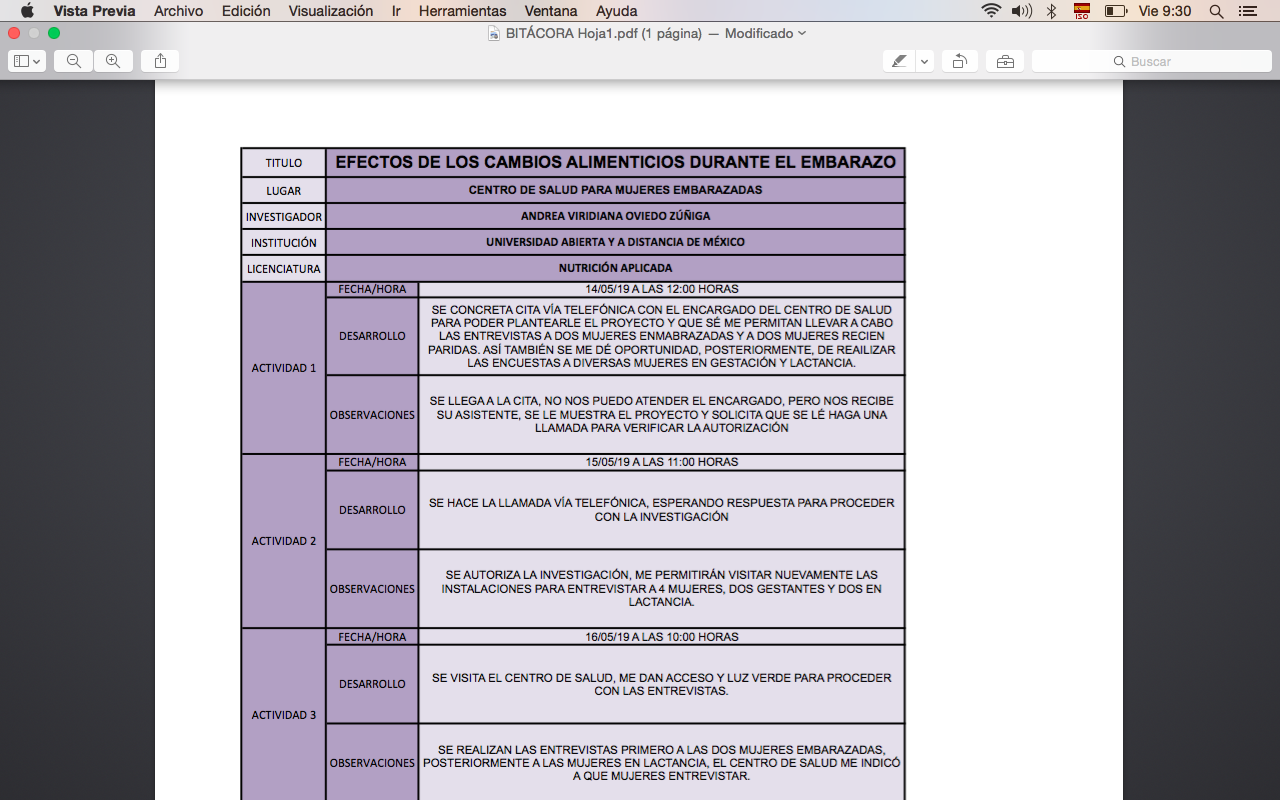
Task: Open the Herramientas menu
Action: pos(462,11)
